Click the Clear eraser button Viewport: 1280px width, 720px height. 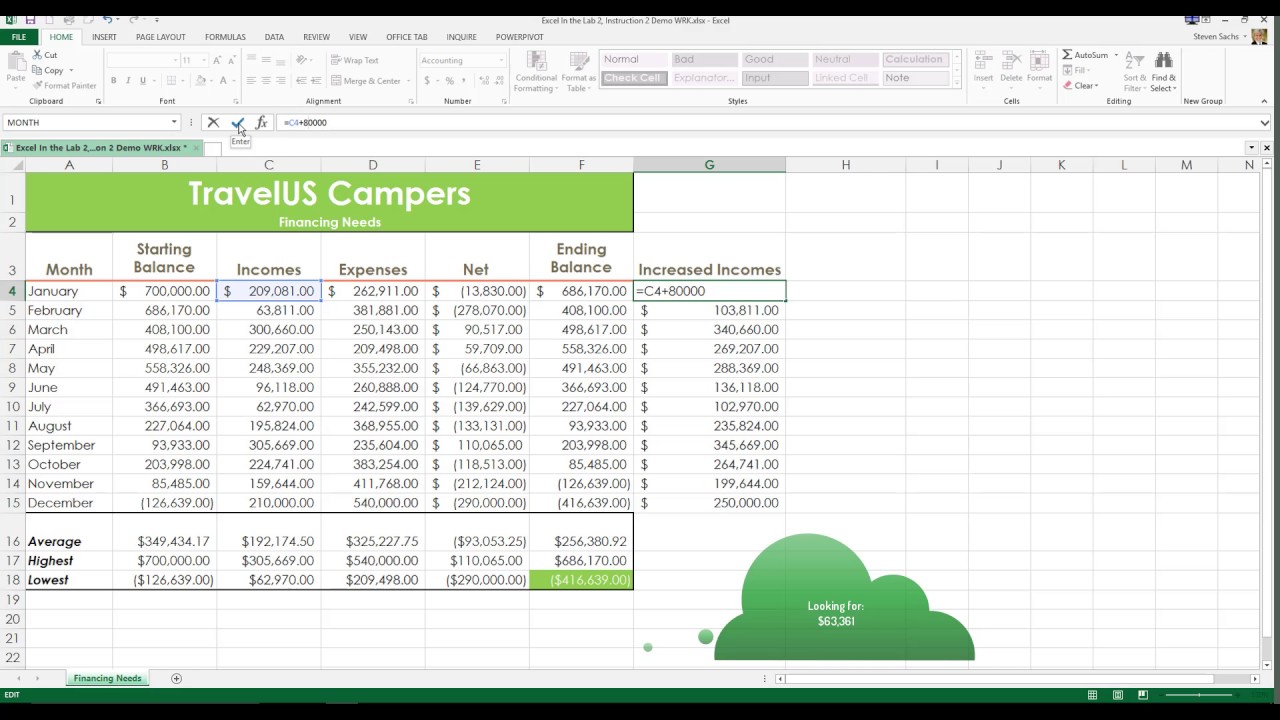tap(1080, 86)
